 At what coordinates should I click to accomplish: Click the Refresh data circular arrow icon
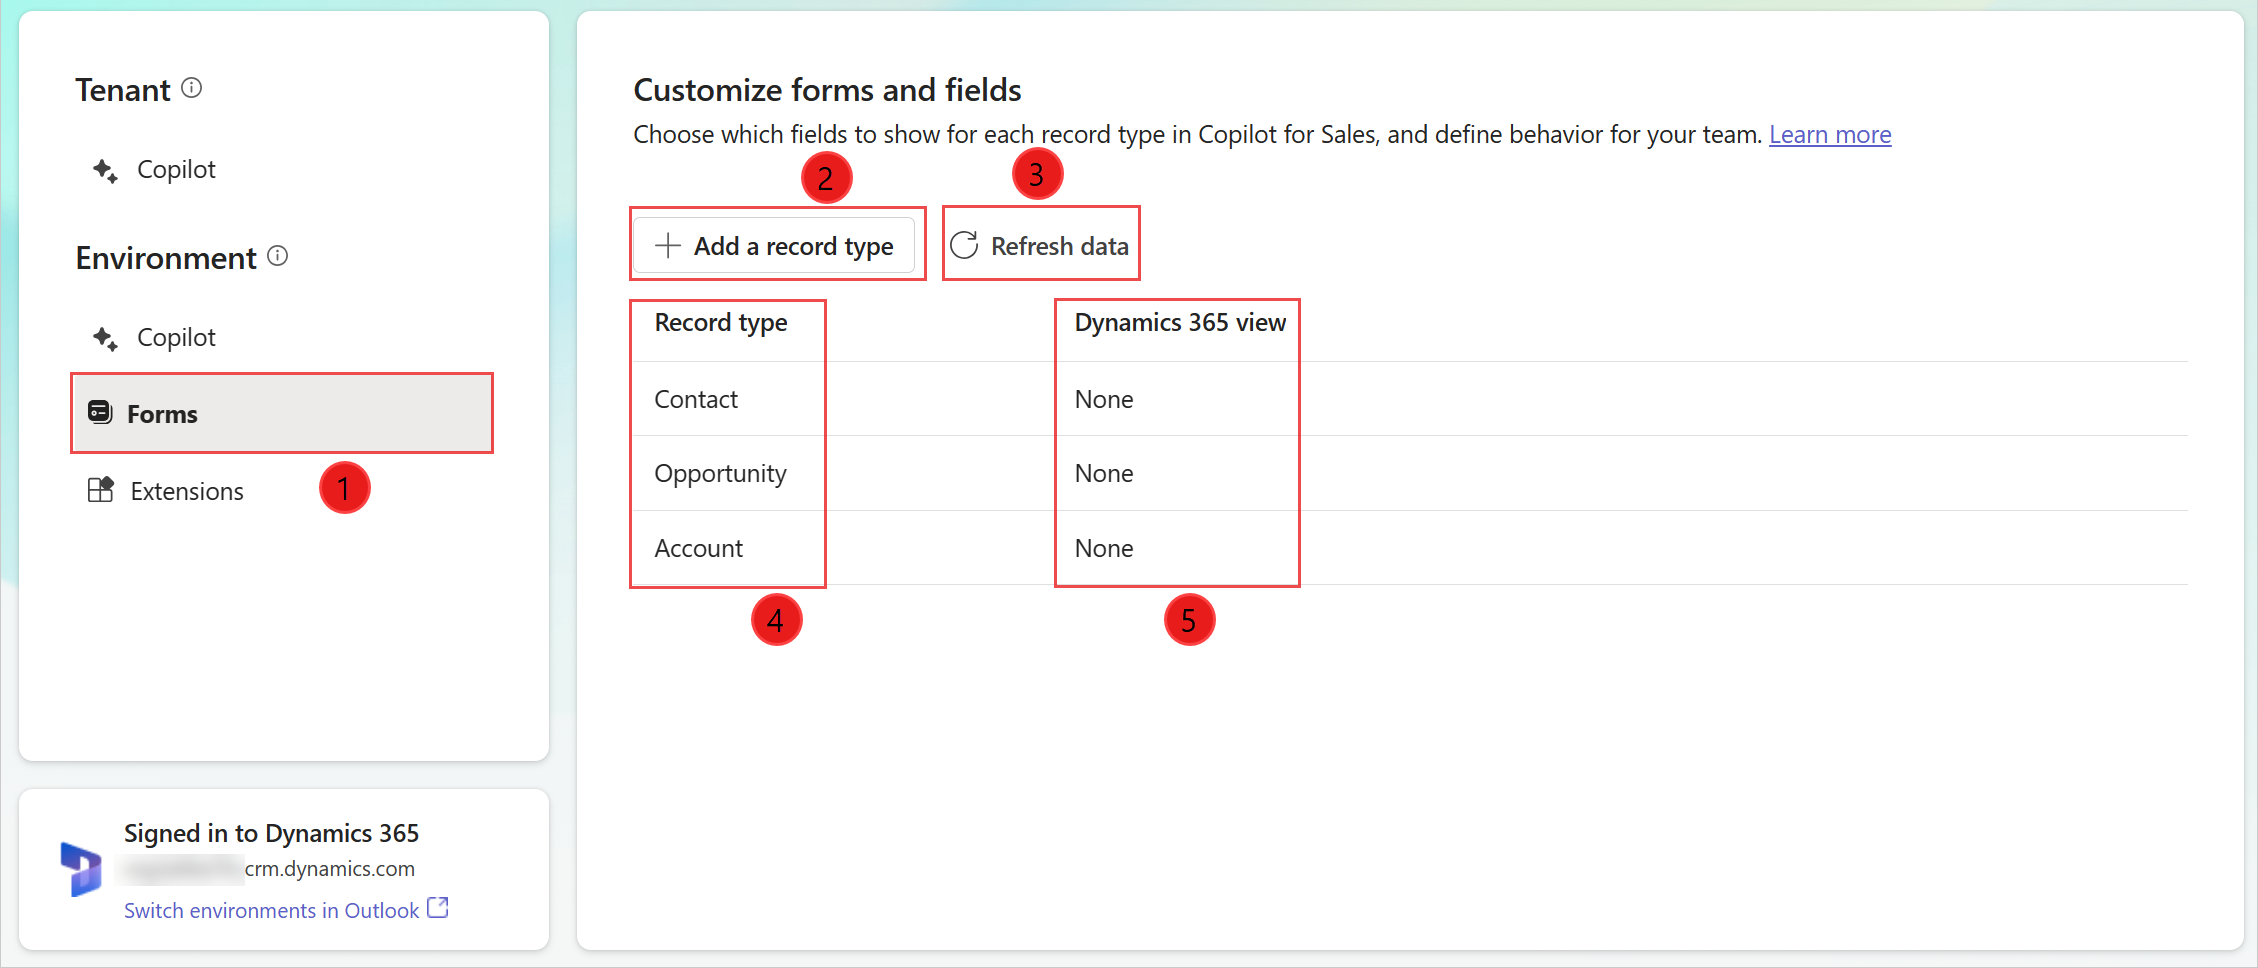[x=964, y=245]
